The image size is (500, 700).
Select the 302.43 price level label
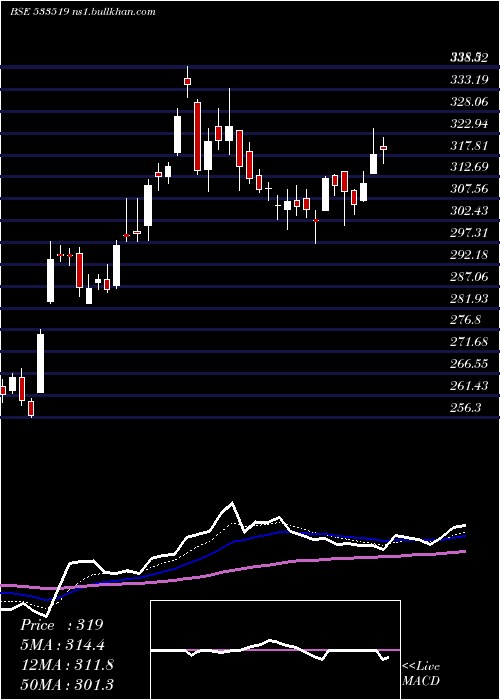469,211
